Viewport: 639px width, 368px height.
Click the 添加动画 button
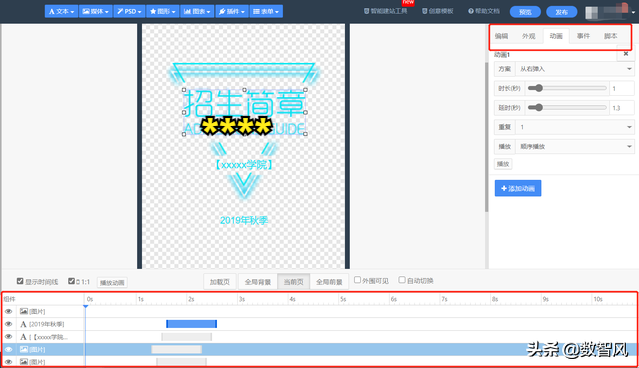[x=518, y=188]
